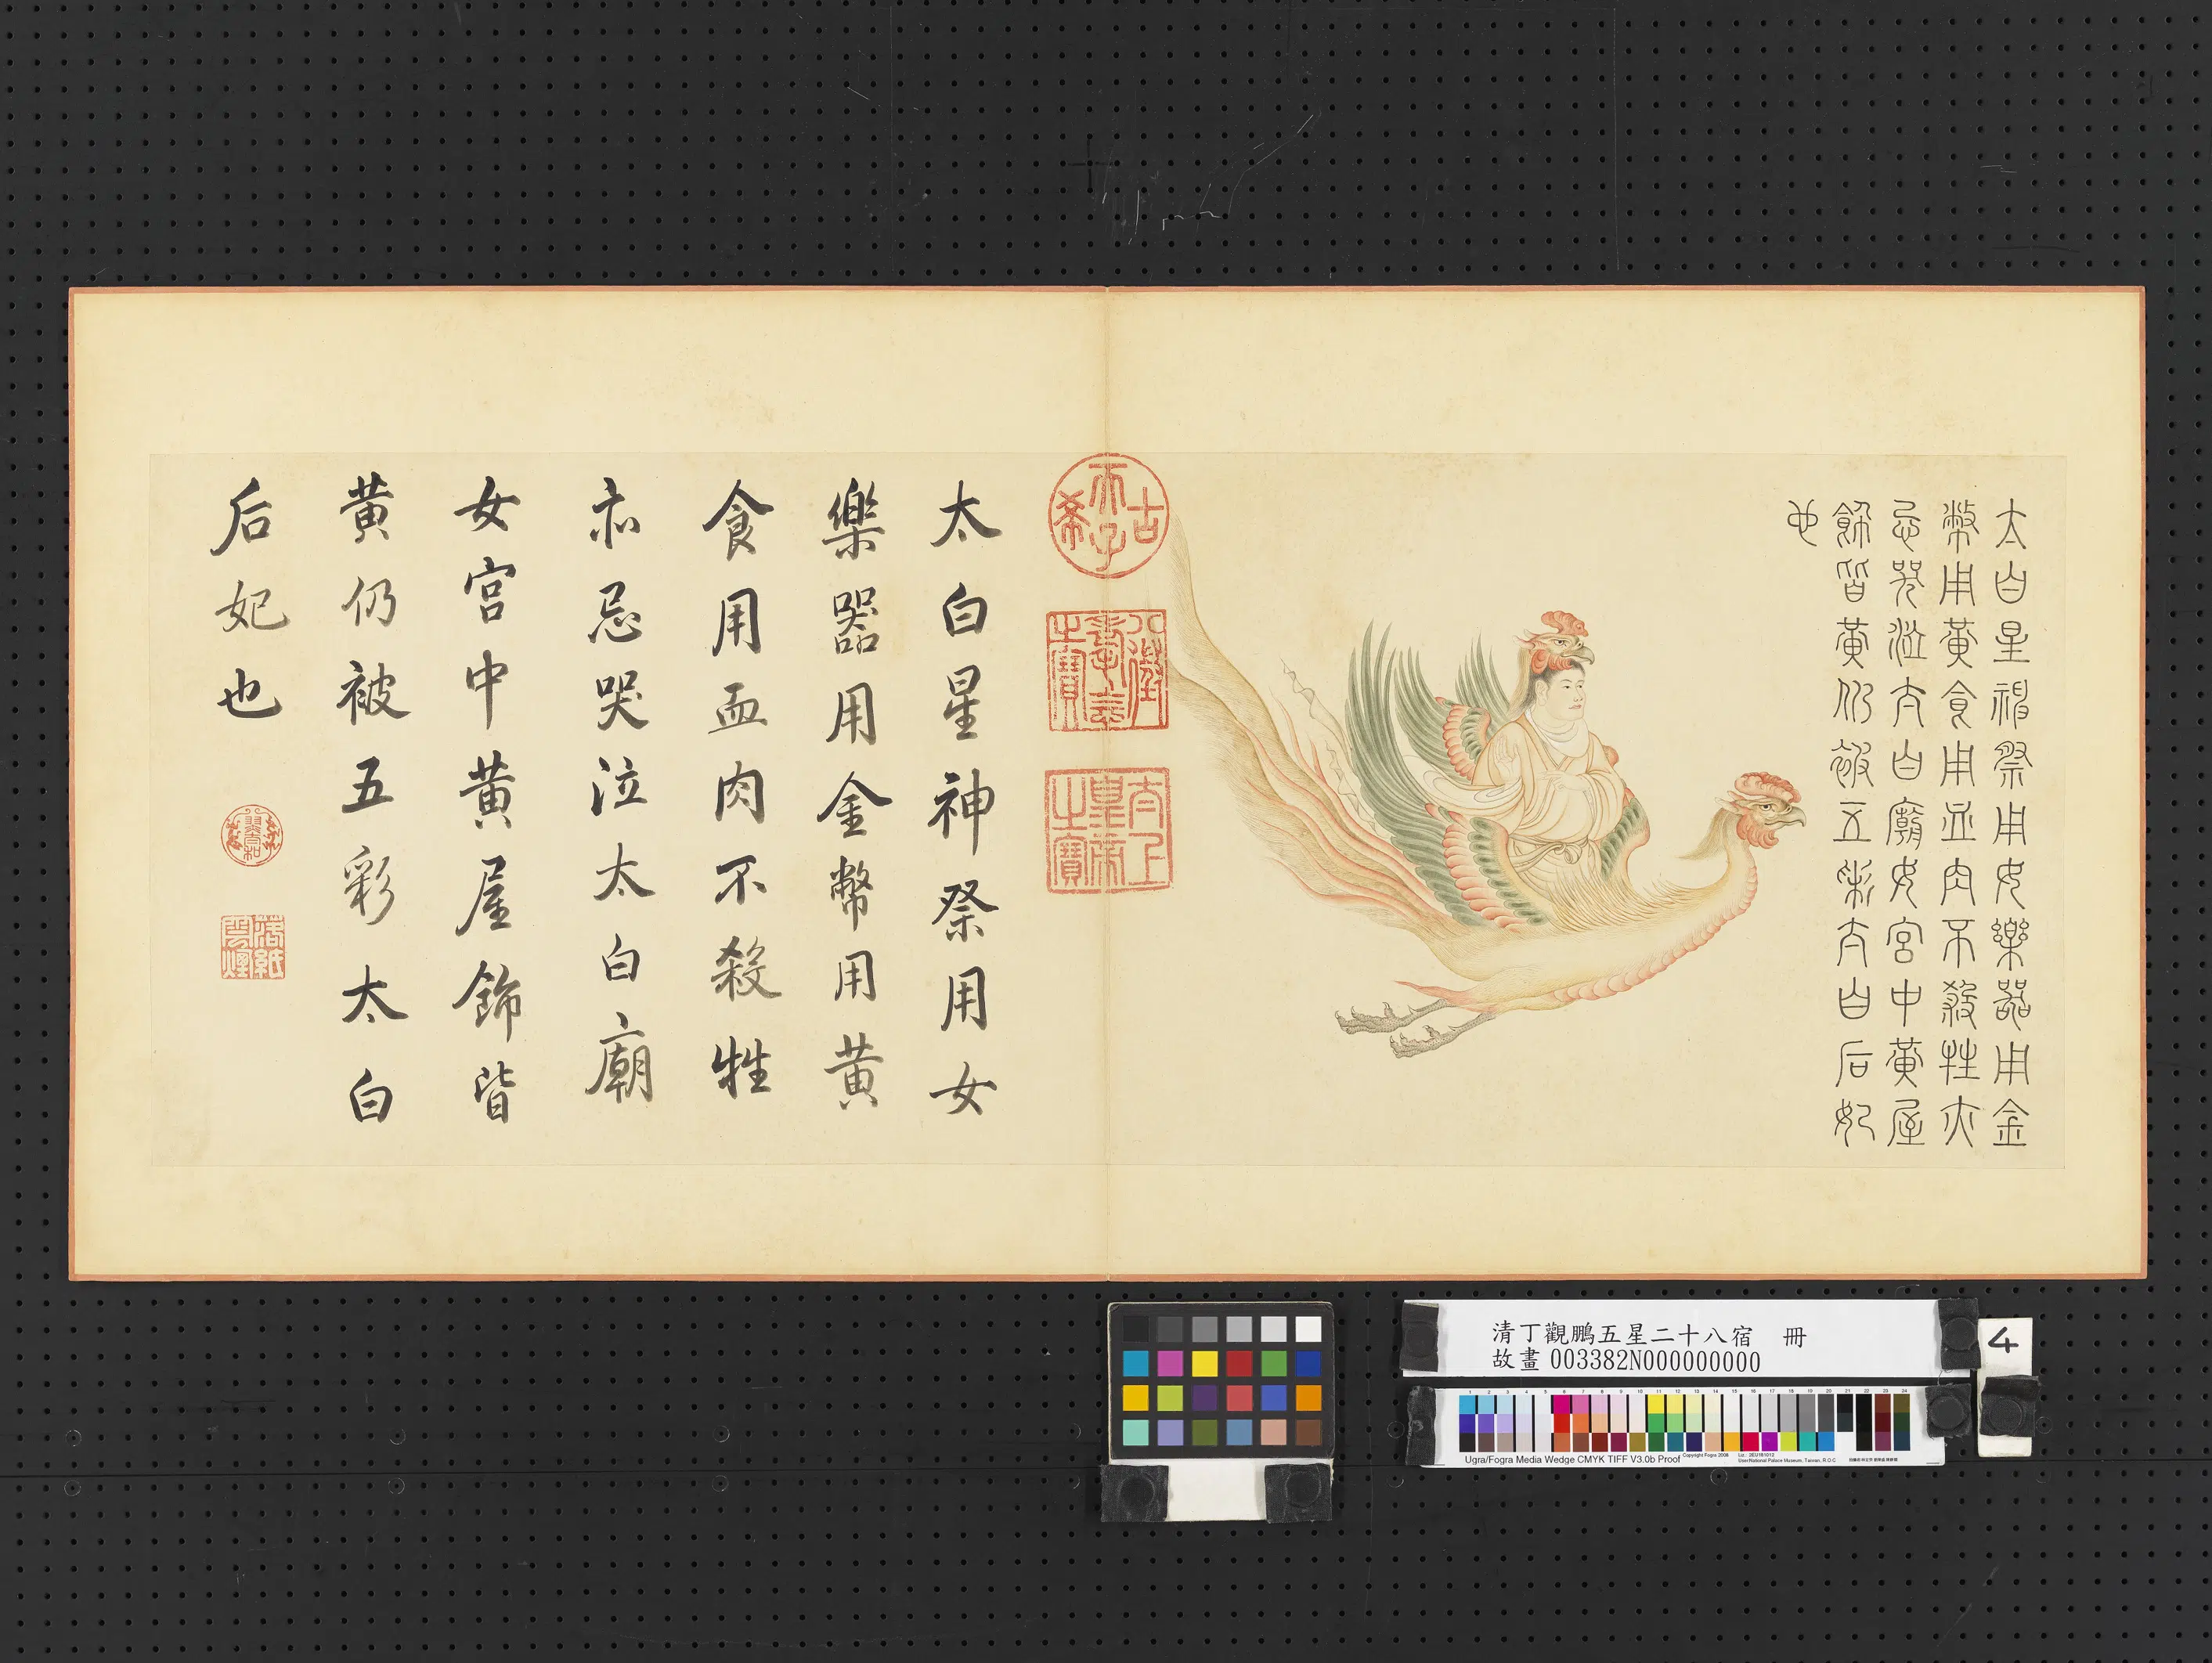This screenshot has height=1663, width=2212.
Task: Click the 'Ugra/Fogra Media Wedge CMYK TIFF V3.0b Proof' caption
Action: 1572,1459
